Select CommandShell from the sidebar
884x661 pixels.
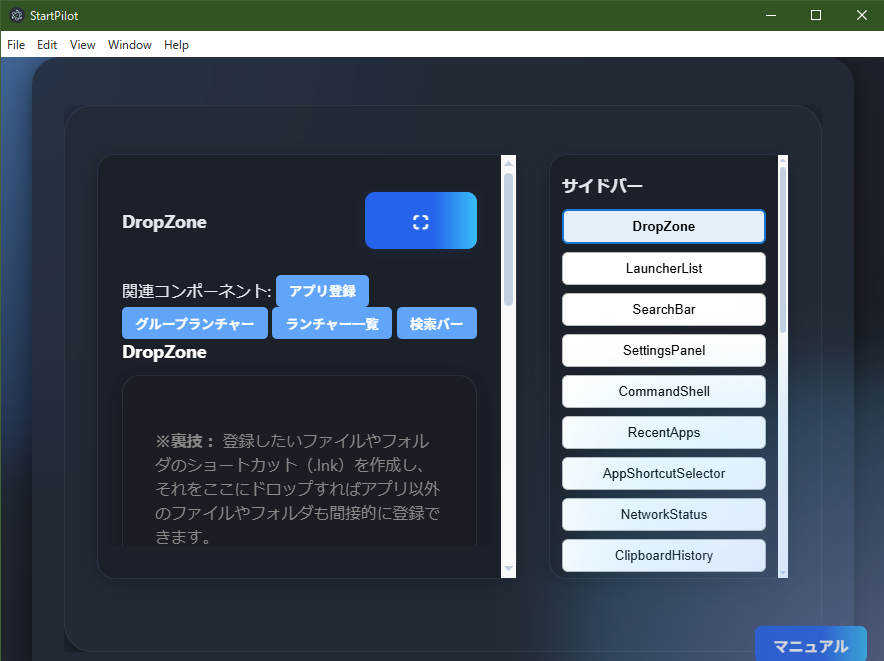pos(663,391)
